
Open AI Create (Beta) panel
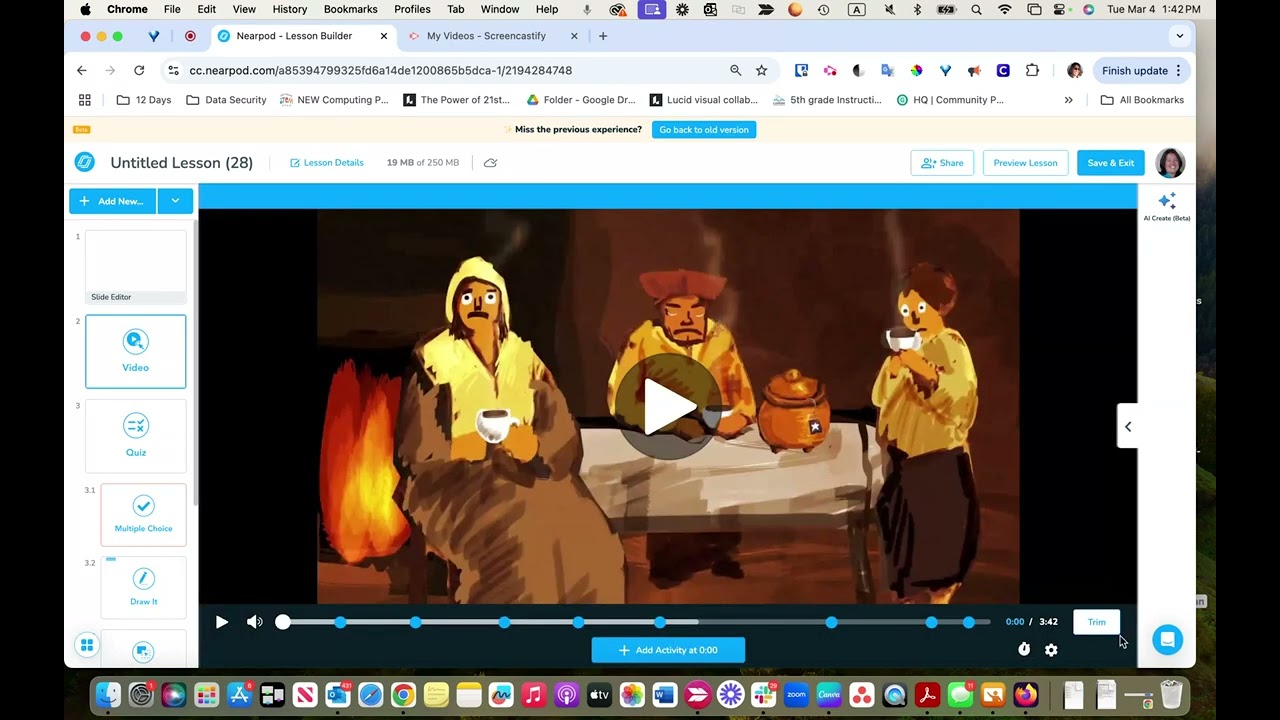tap(1167, 207)
